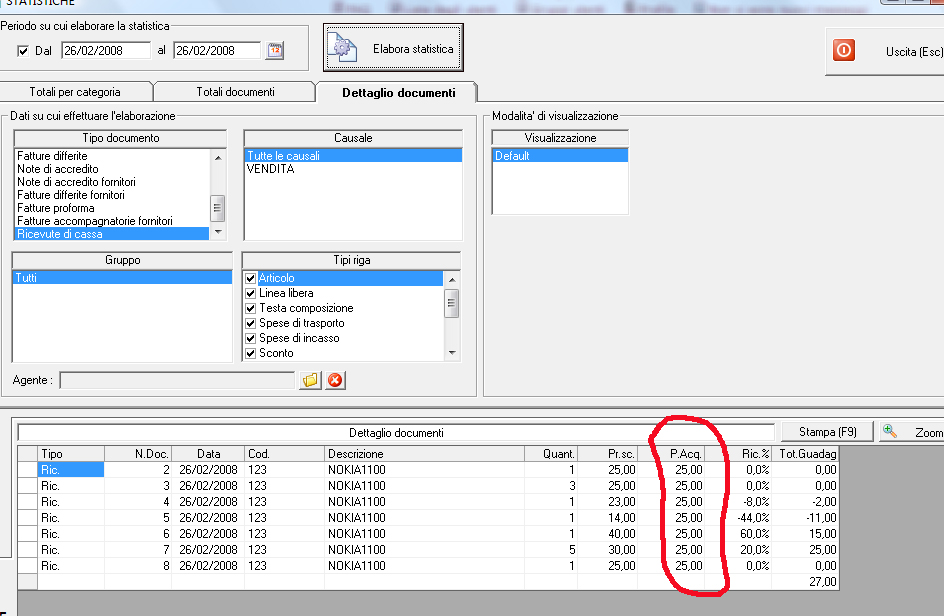Click Tipo documento scrollbar thumb

pos(217,208)
